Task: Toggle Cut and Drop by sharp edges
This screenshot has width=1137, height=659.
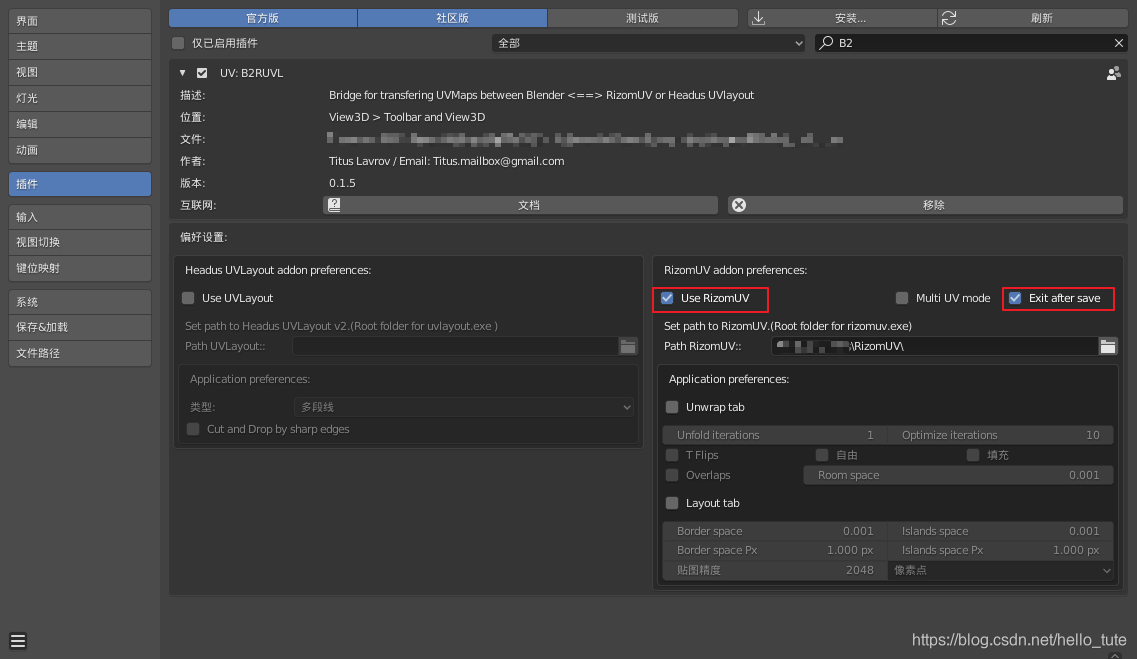Action: (193, 429)
